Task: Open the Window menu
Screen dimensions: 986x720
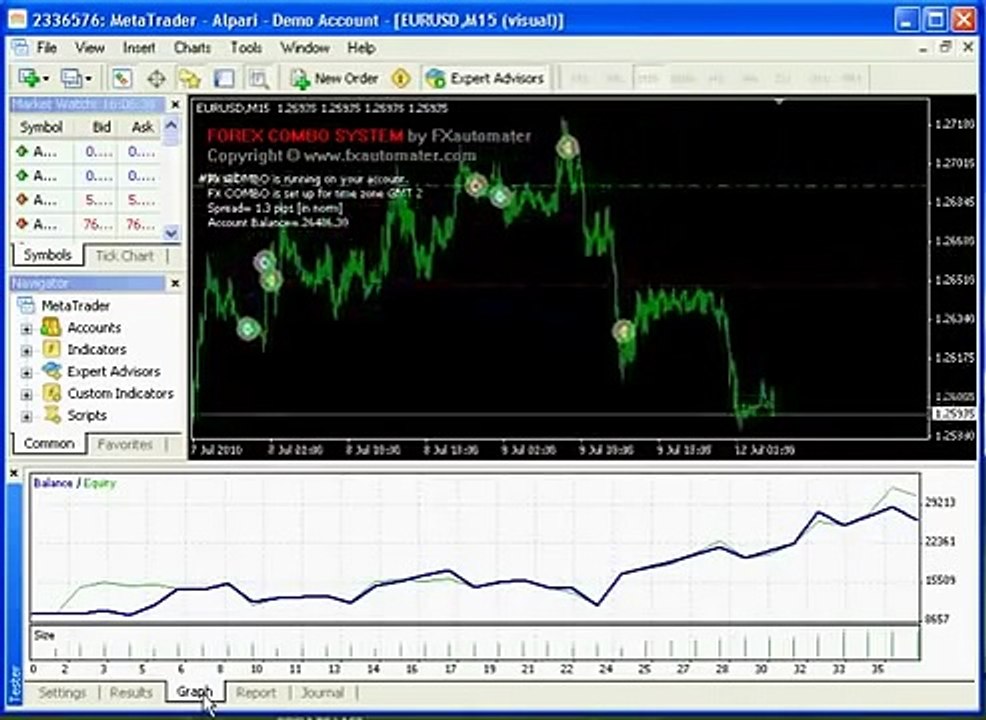Action: pos(305,48)
